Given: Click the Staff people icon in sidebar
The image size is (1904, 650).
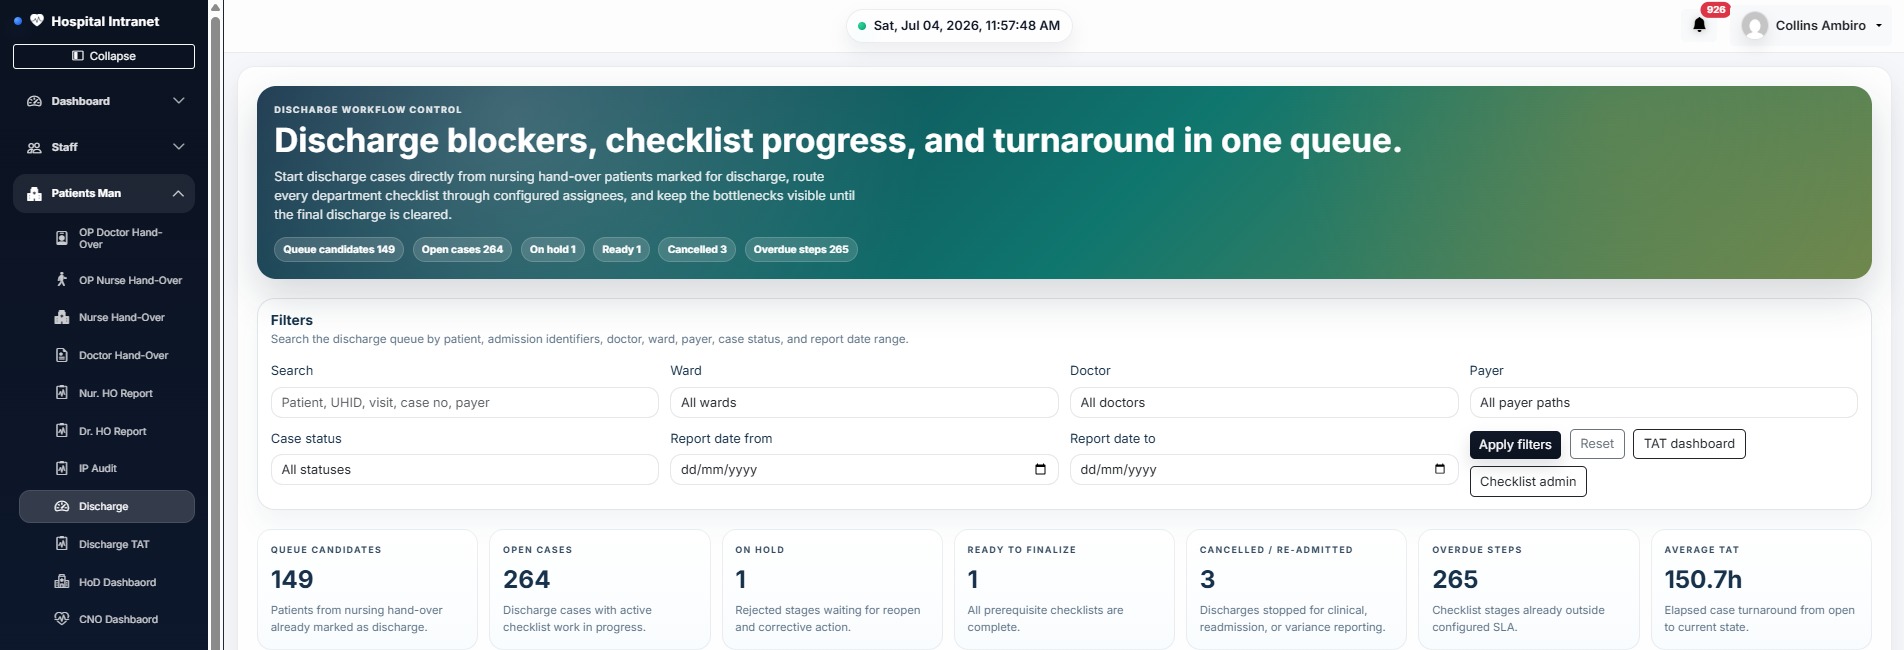Looking at the screenshot, I should point(34,147).
